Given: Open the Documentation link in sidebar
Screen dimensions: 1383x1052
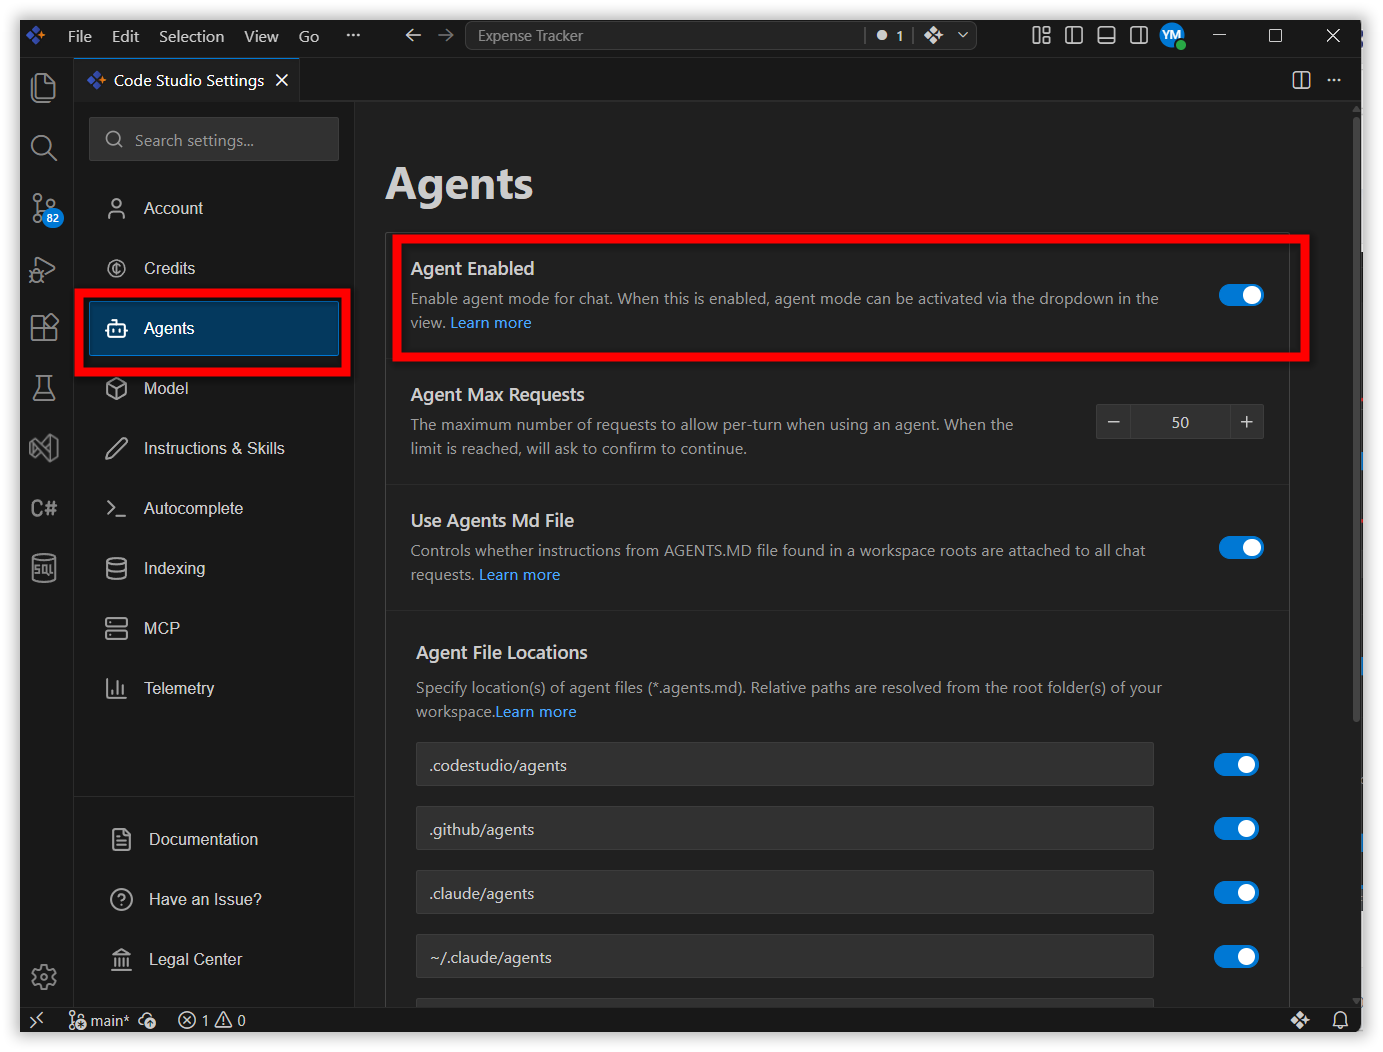Looking at the screenshot, I should tap(203, 839).
